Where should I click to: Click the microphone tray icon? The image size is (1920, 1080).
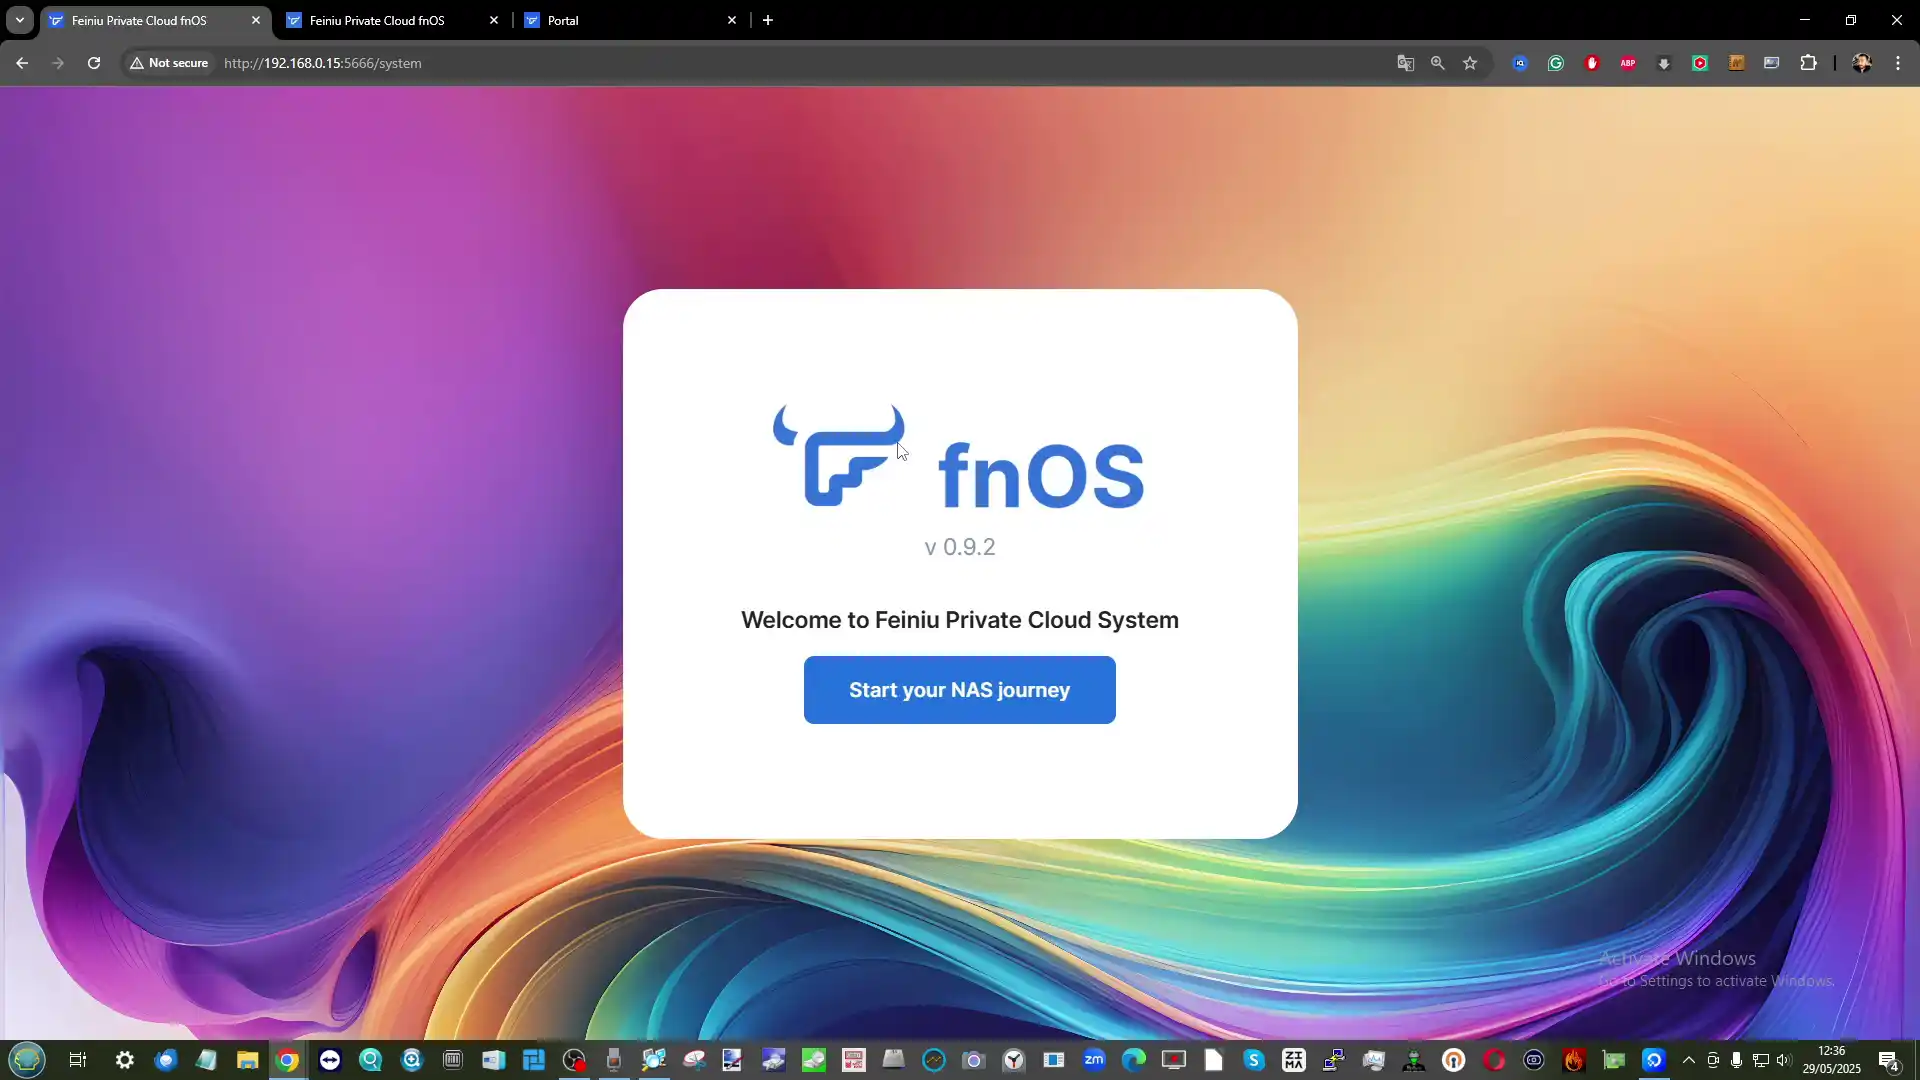(1737, 1060)
